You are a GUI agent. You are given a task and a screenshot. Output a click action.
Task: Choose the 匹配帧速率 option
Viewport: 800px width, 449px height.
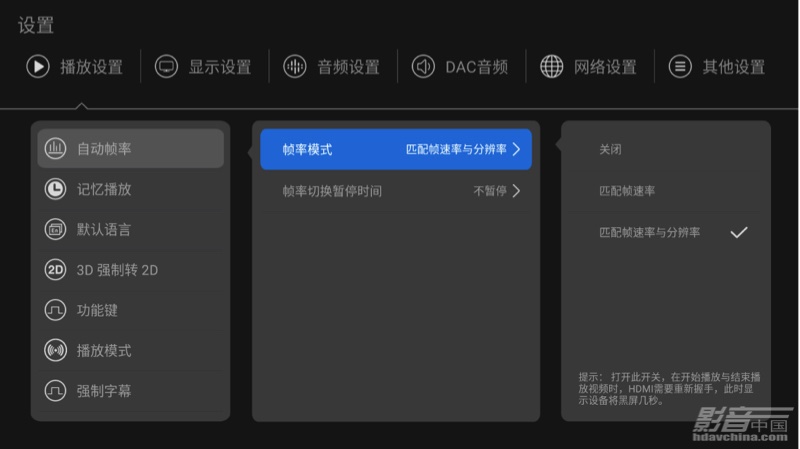click(x=627, y=190)
